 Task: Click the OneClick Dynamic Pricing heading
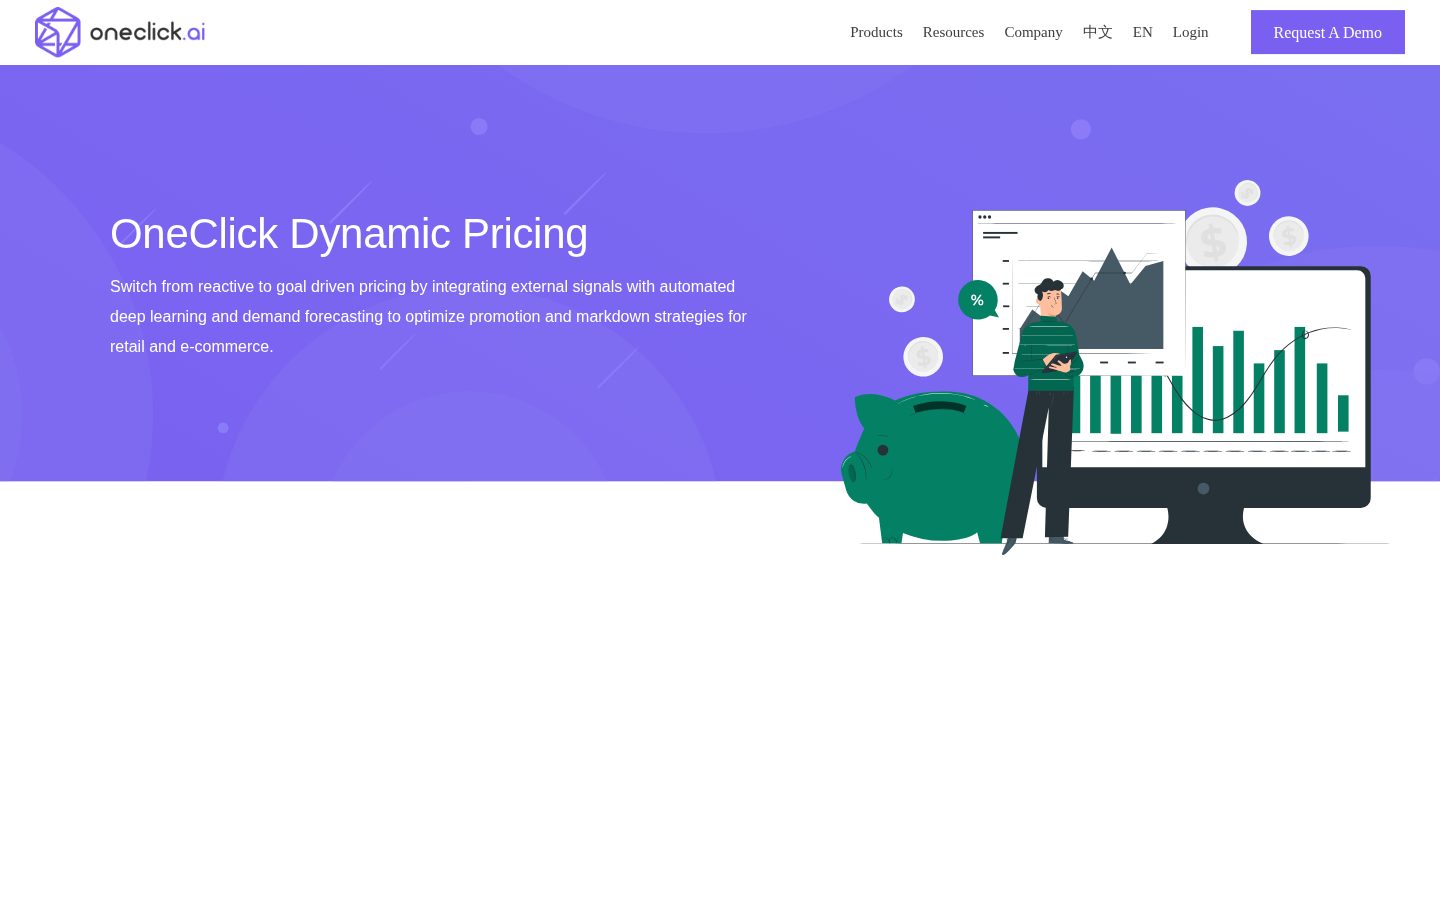click(x=349, y=234)
